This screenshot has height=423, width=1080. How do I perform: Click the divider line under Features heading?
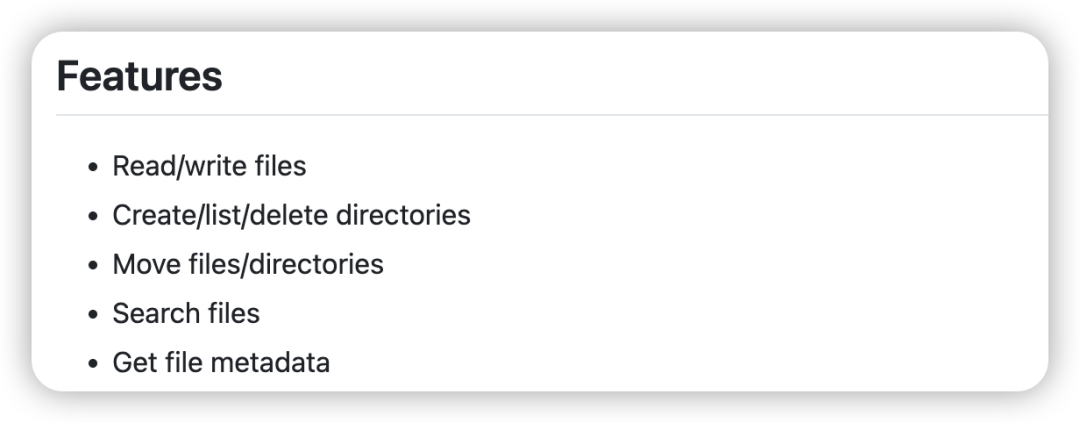[552, 115]
